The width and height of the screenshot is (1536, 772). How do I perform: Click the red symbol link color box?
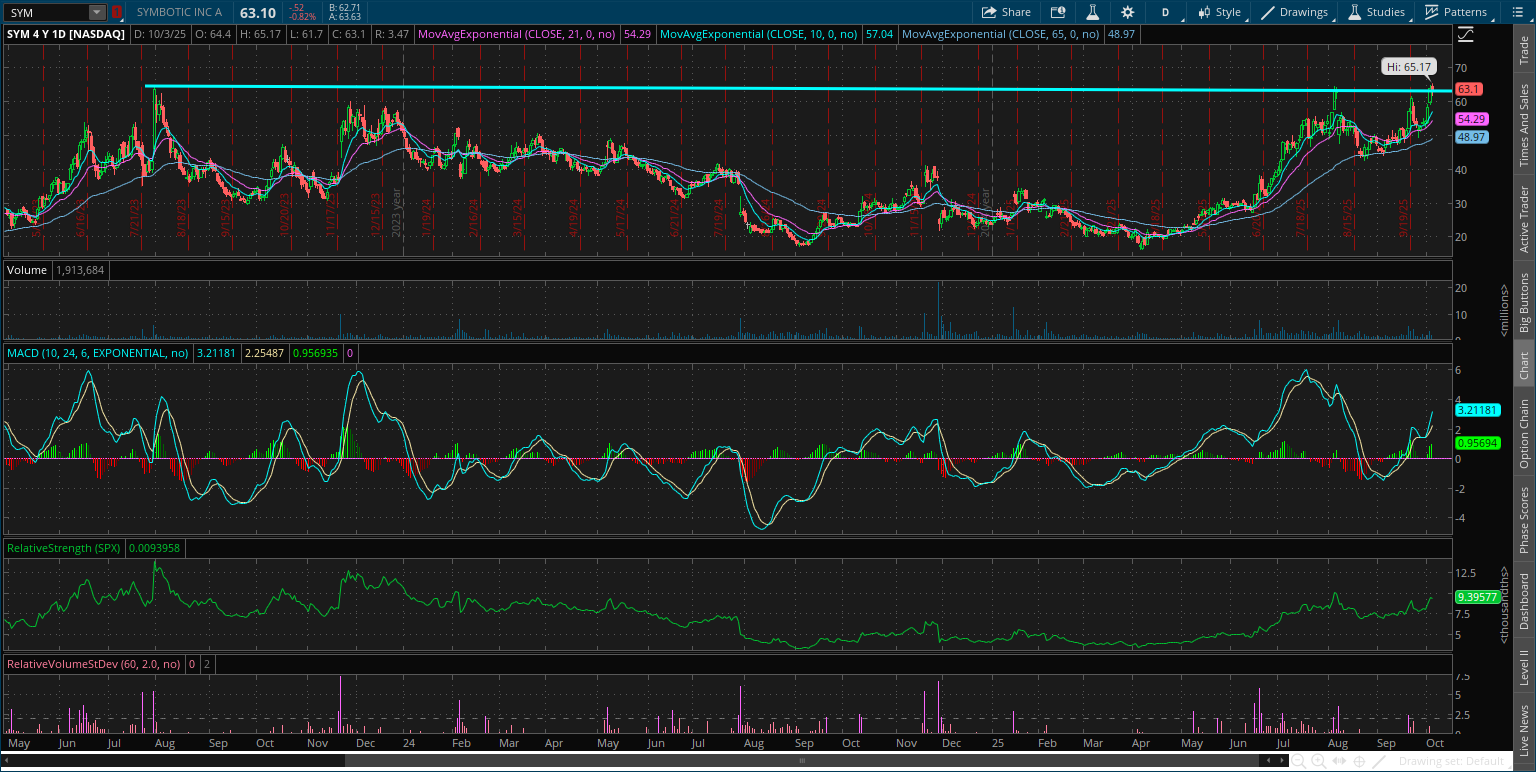[117, 12]
